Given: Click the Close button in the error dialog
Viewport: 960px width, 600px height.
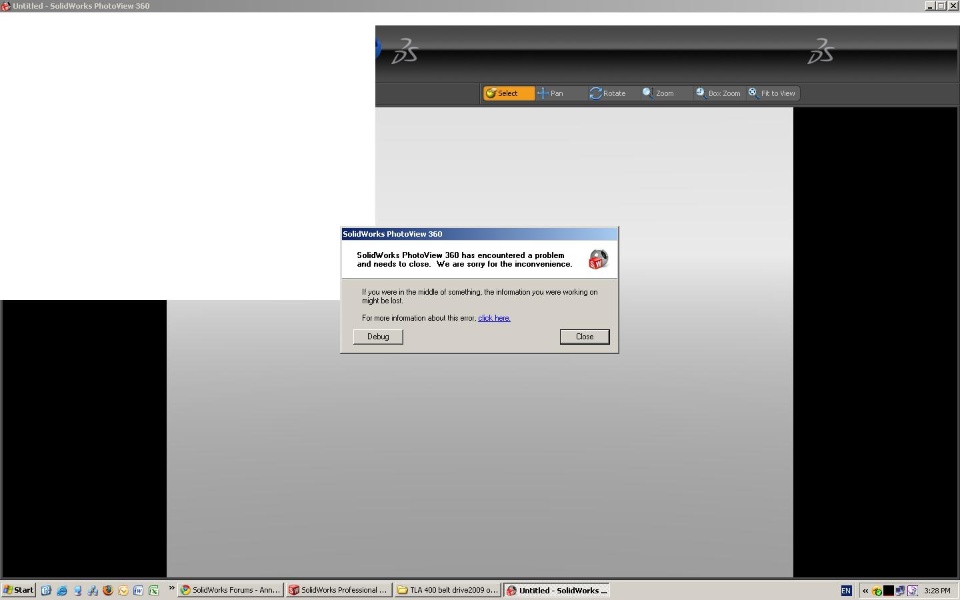Looking at the screenshot, I should point(585,337).
